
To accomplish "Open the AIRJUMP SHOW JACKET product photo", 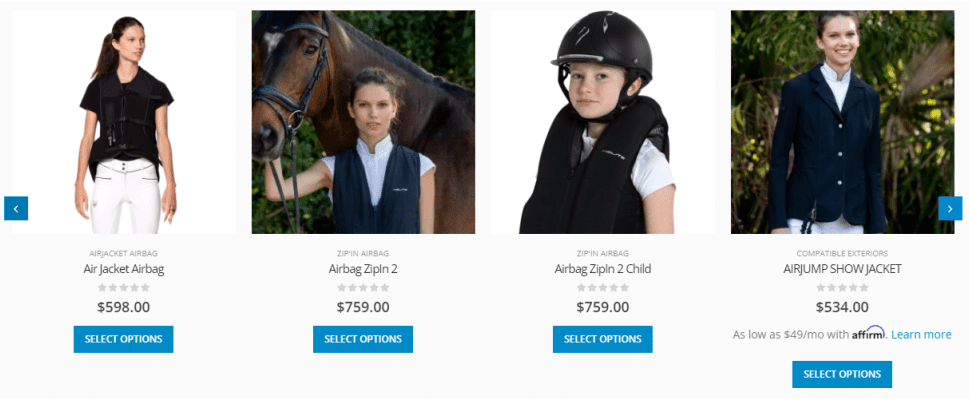I will coord(842,122).
